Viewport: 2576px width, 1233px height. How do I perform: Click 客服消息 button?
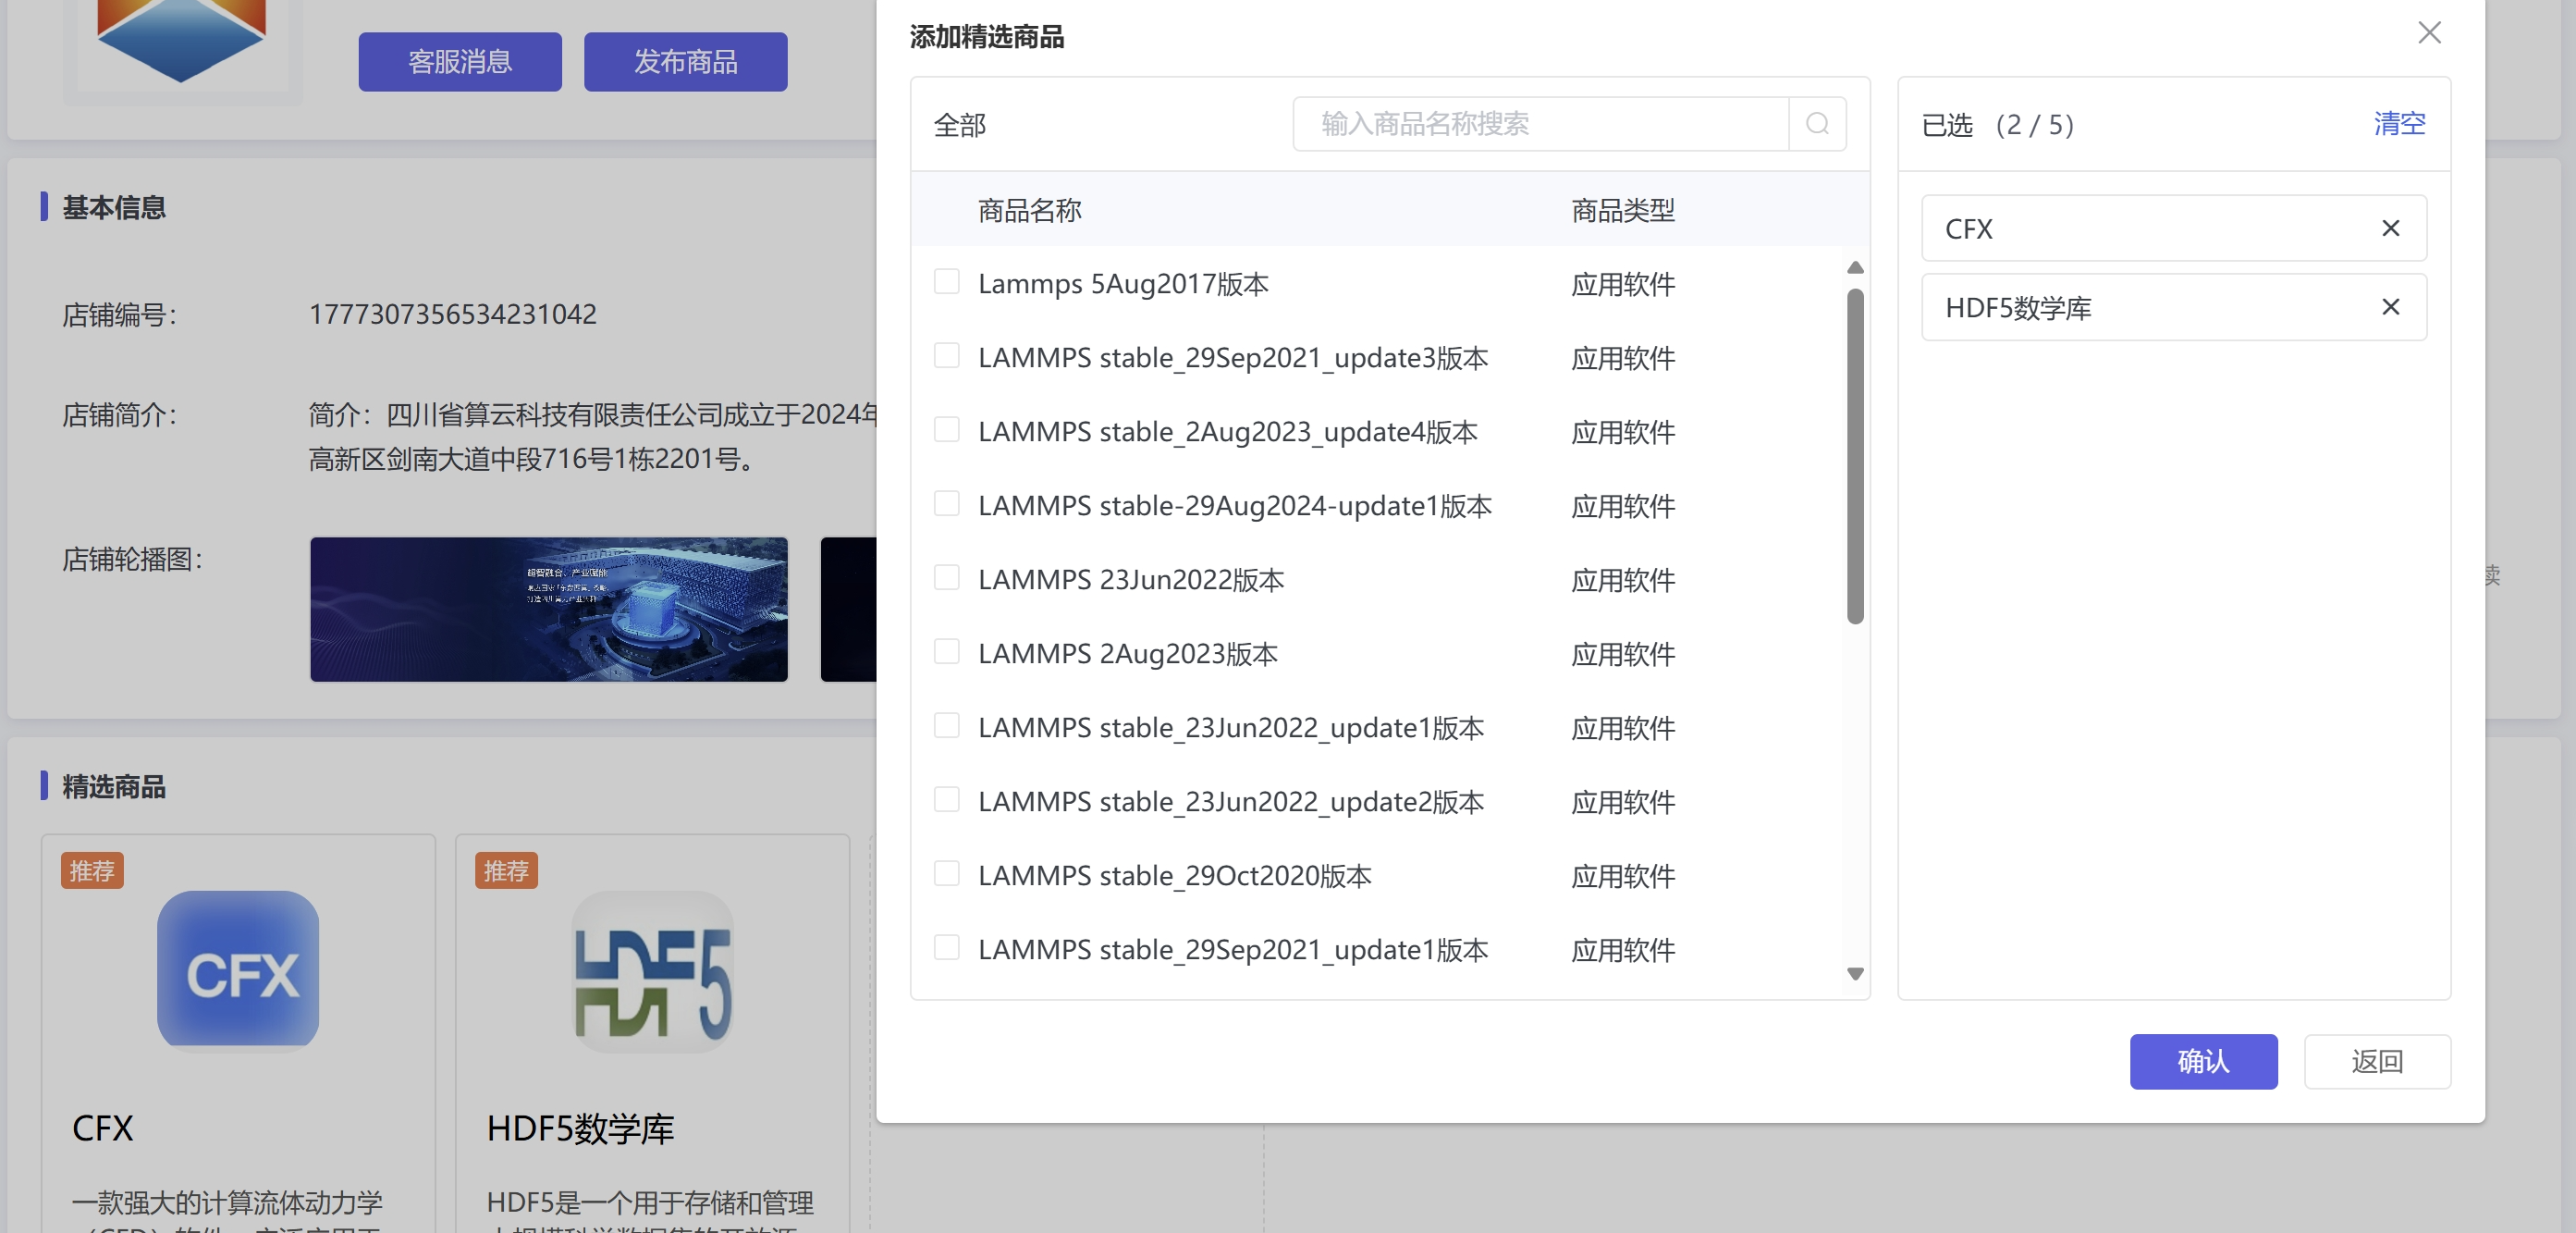460,62
